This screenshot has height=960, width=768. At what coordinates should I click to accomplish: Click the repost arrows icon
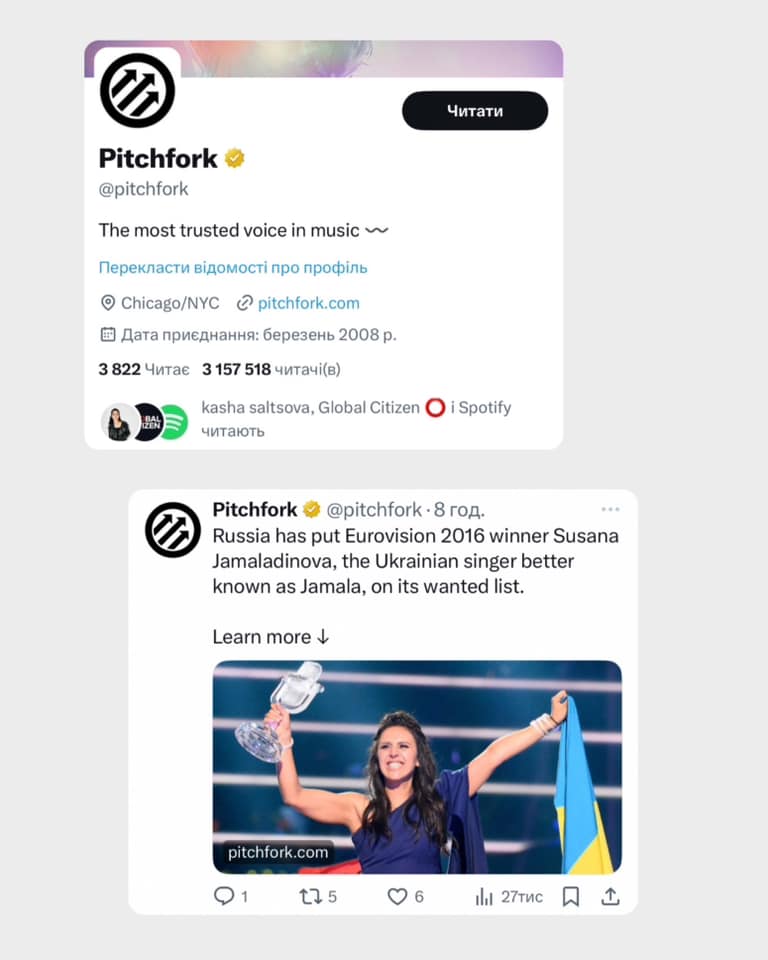point(311,897)
